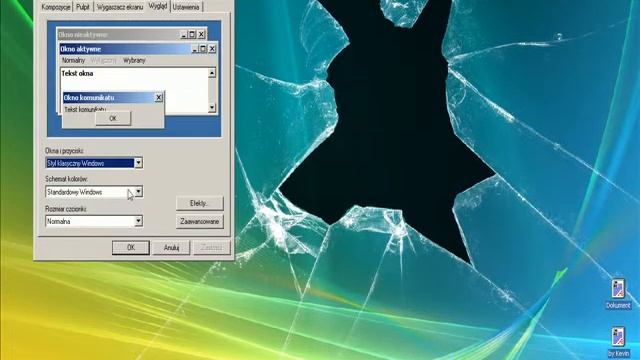
Task: Click the Efekty... button
Action: 200,203
